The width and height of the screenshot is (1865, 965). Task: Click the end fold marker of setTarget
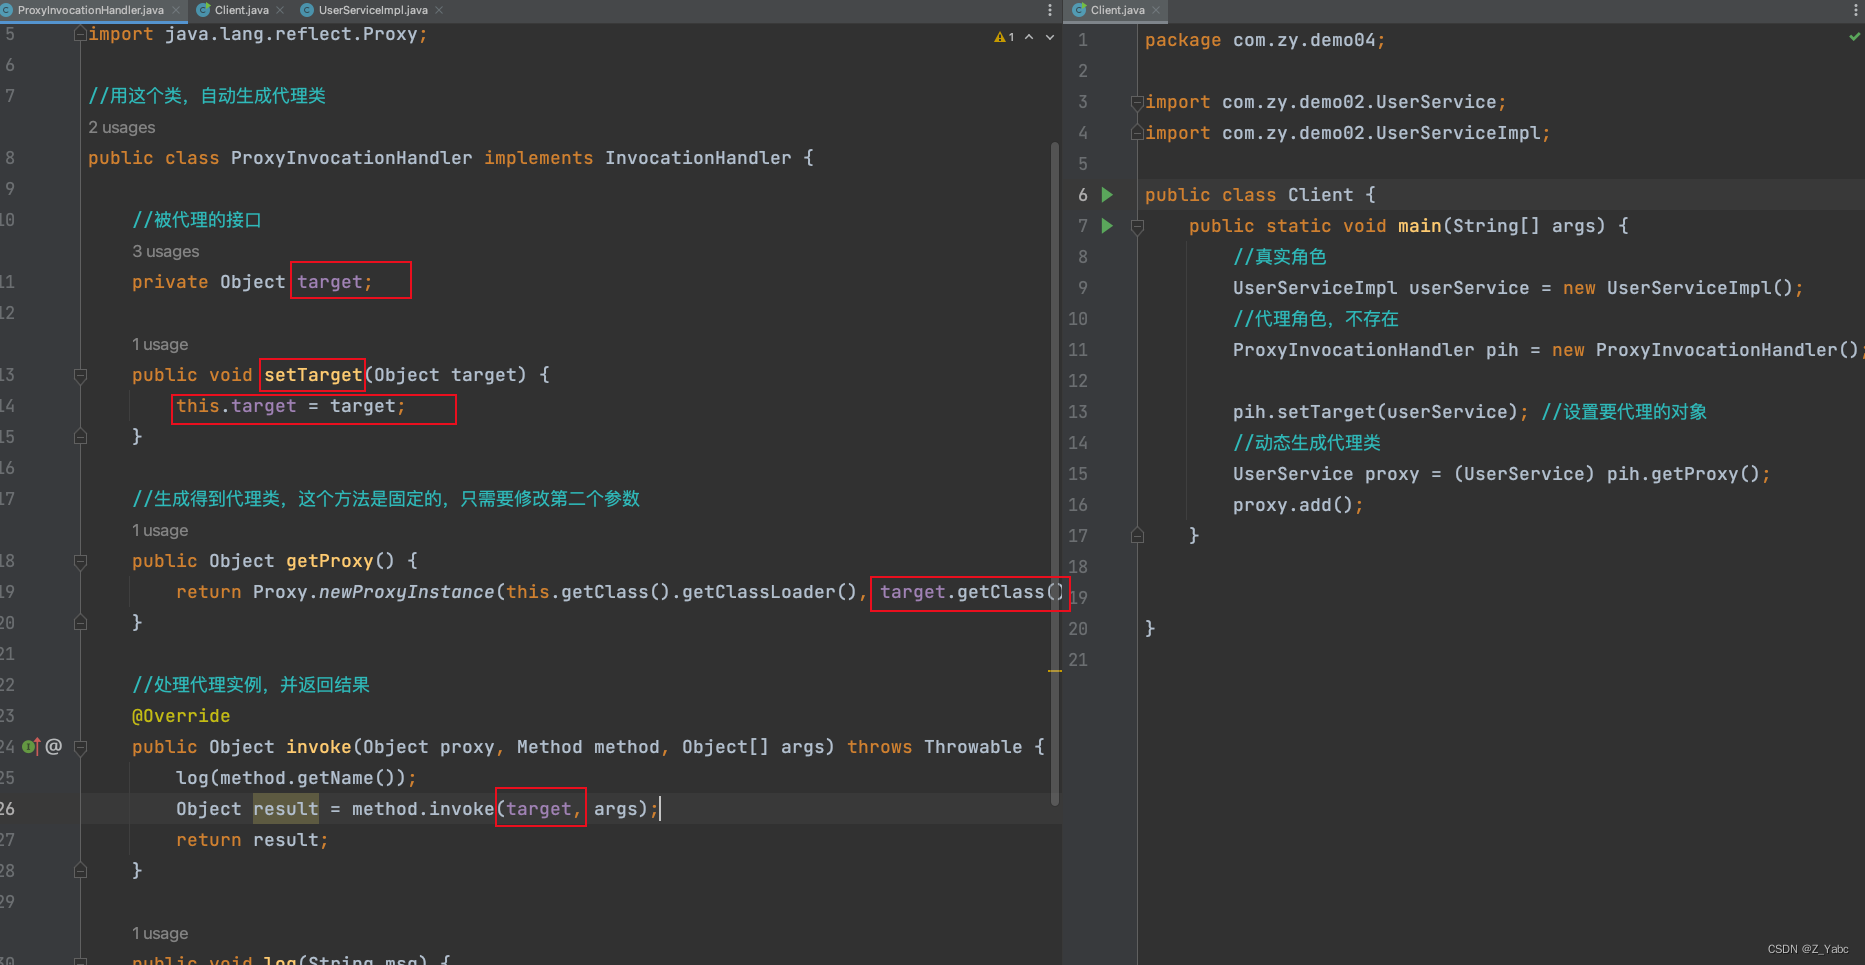(x=80, y=437)
